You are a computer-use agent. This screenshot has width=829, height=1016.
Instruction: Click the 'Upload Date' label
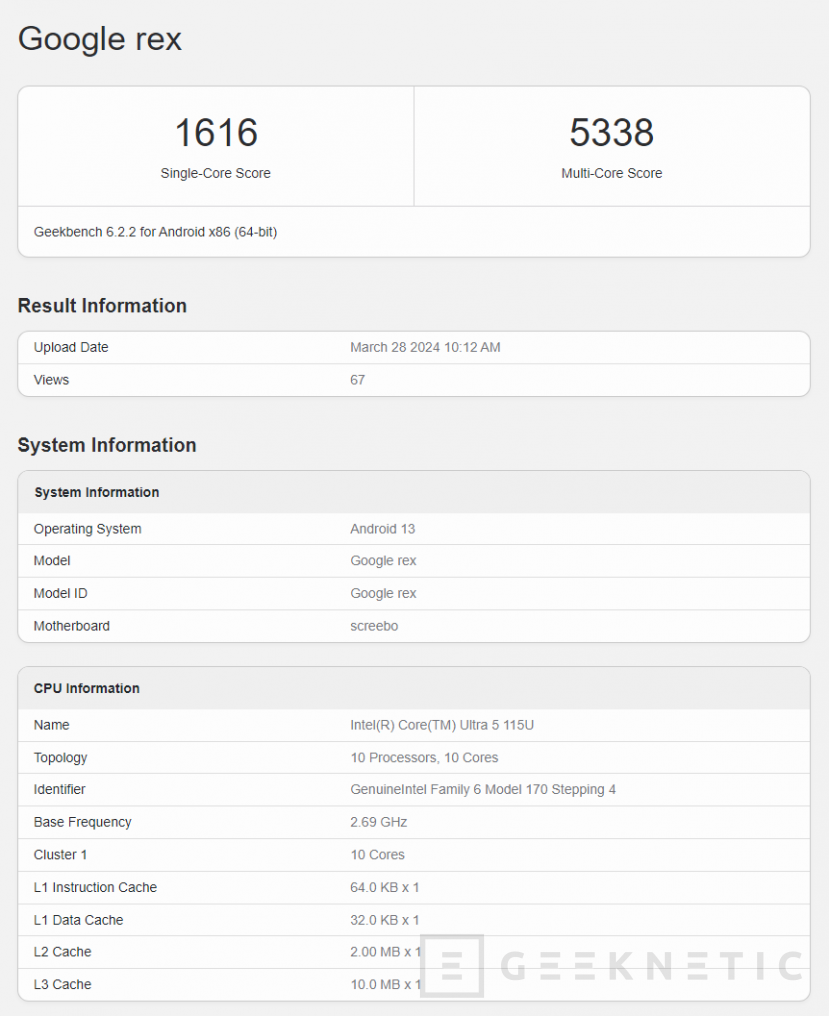point(71,347)
